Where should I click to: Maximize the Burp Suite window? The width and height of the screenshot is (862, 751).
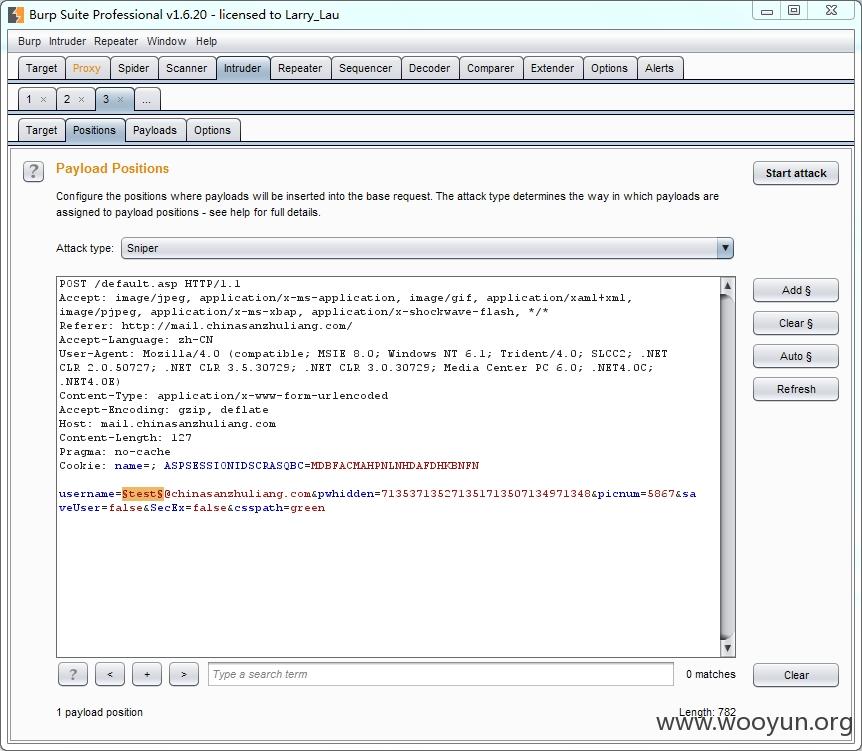(x=794, y=11)
